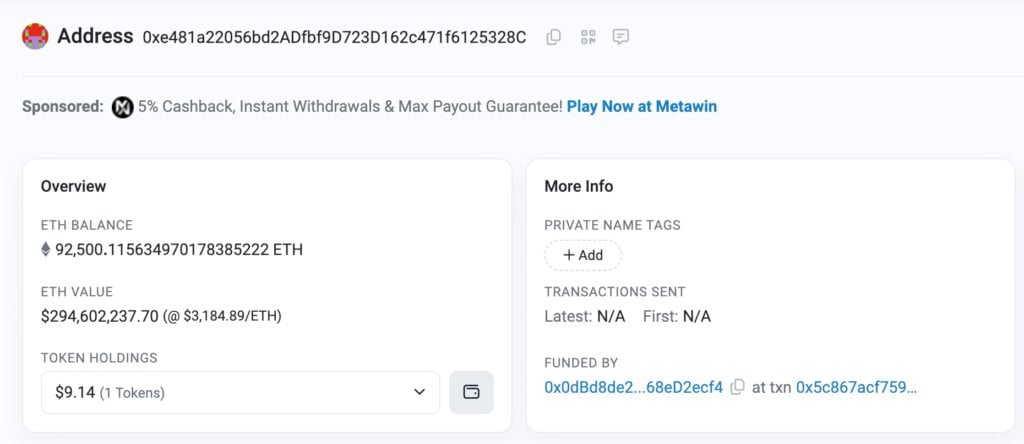Open the Play Now at Metawin link
Screen dimensions: 1024x444
click(x=641, y=106)
